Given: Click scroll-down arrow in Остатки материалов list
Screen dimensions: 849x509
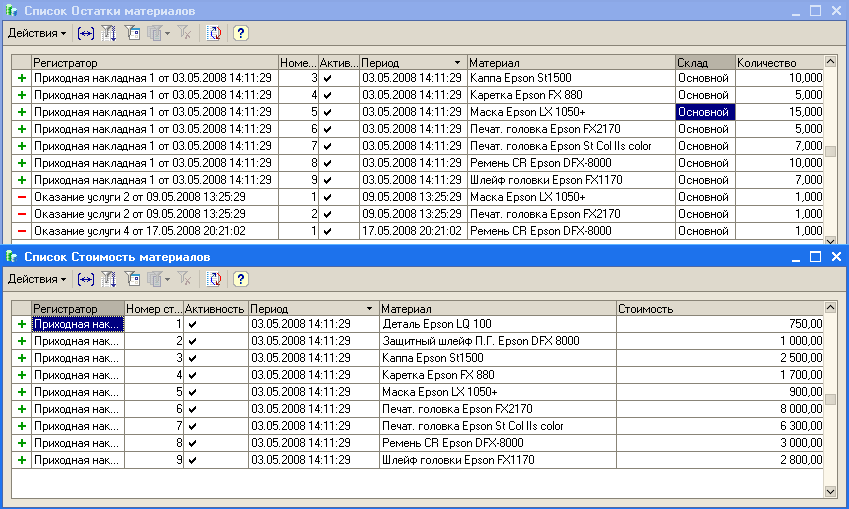Looking at the screenshot, I should 831,240.
